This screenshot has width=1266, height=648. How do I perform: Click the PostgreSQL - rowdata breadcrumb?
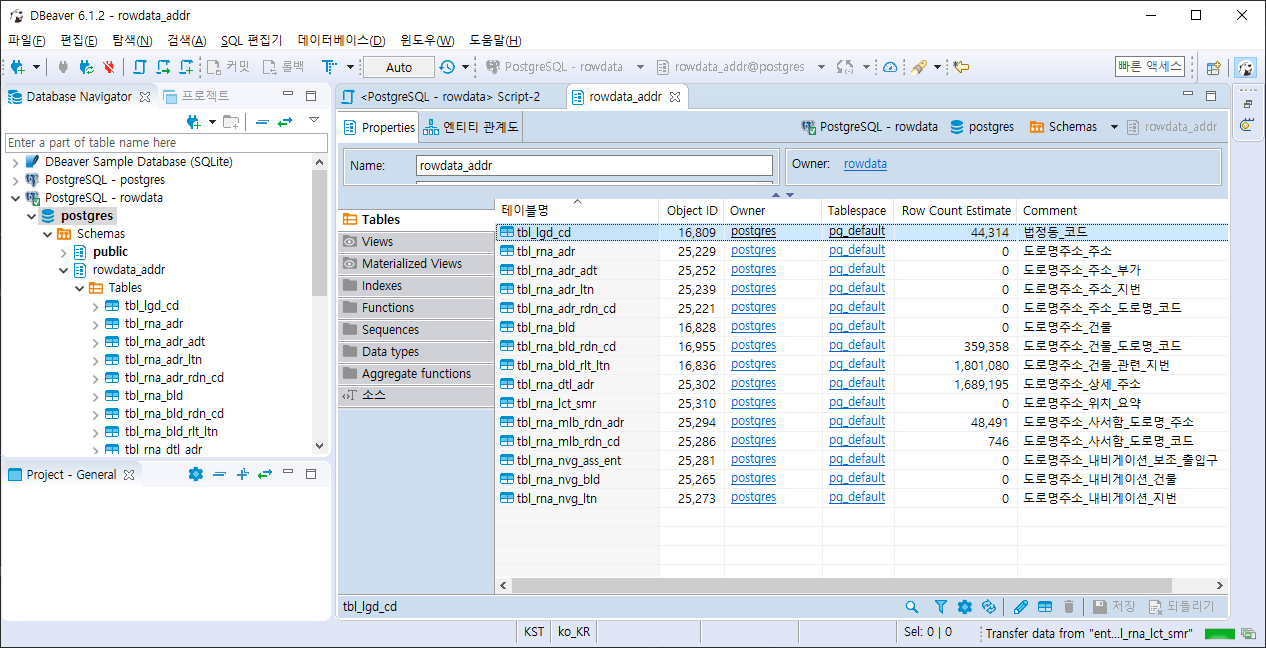(870, 127)
